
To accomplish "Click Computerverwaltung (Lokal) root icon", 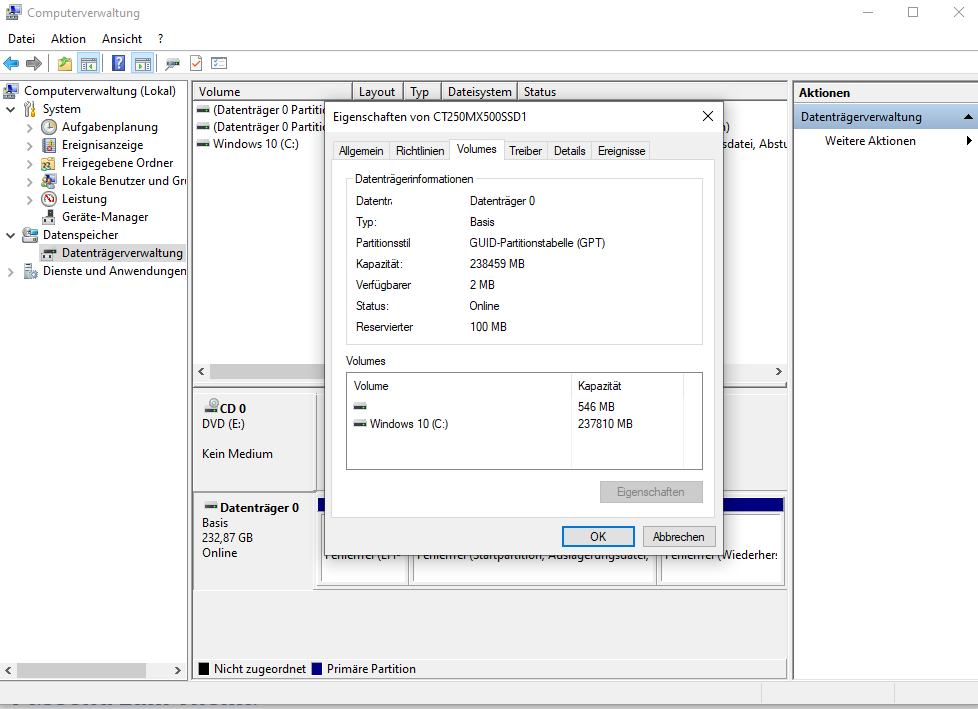I will tap(11, 91).
